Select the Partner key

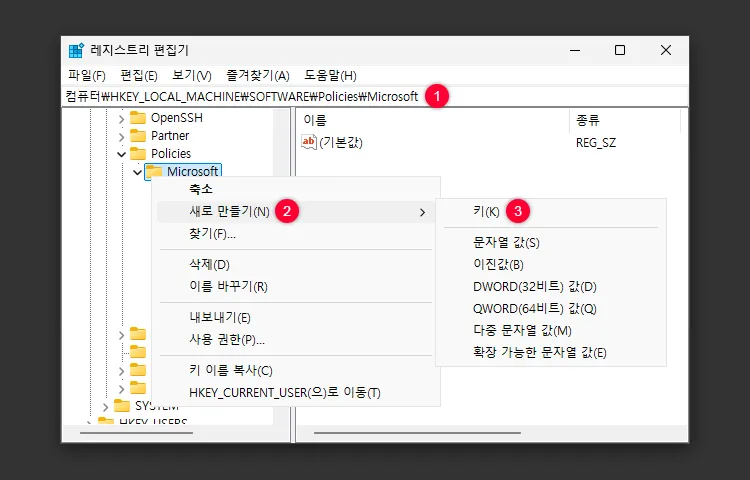click(170, 136)
